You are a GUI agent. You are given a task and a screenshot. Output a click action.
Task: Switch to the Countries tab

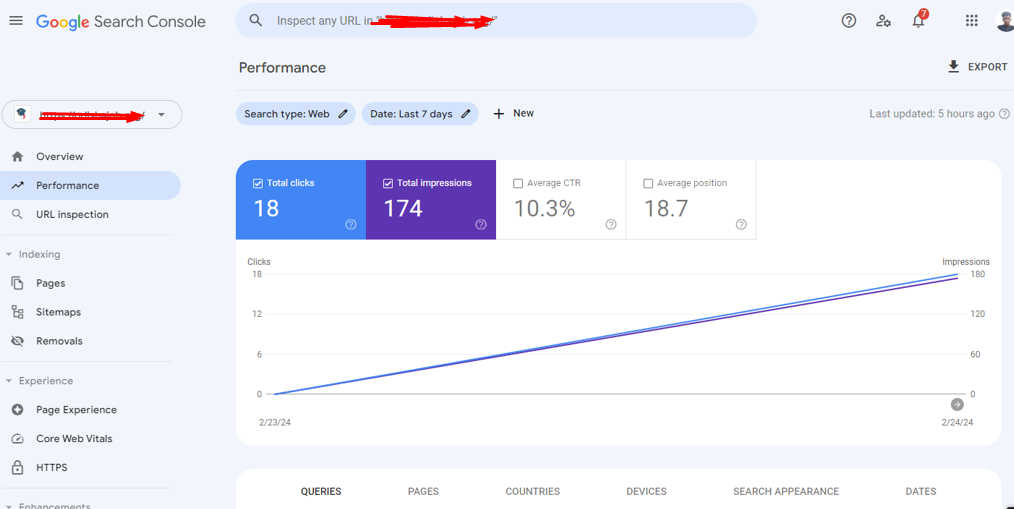(x=532, y=491)
